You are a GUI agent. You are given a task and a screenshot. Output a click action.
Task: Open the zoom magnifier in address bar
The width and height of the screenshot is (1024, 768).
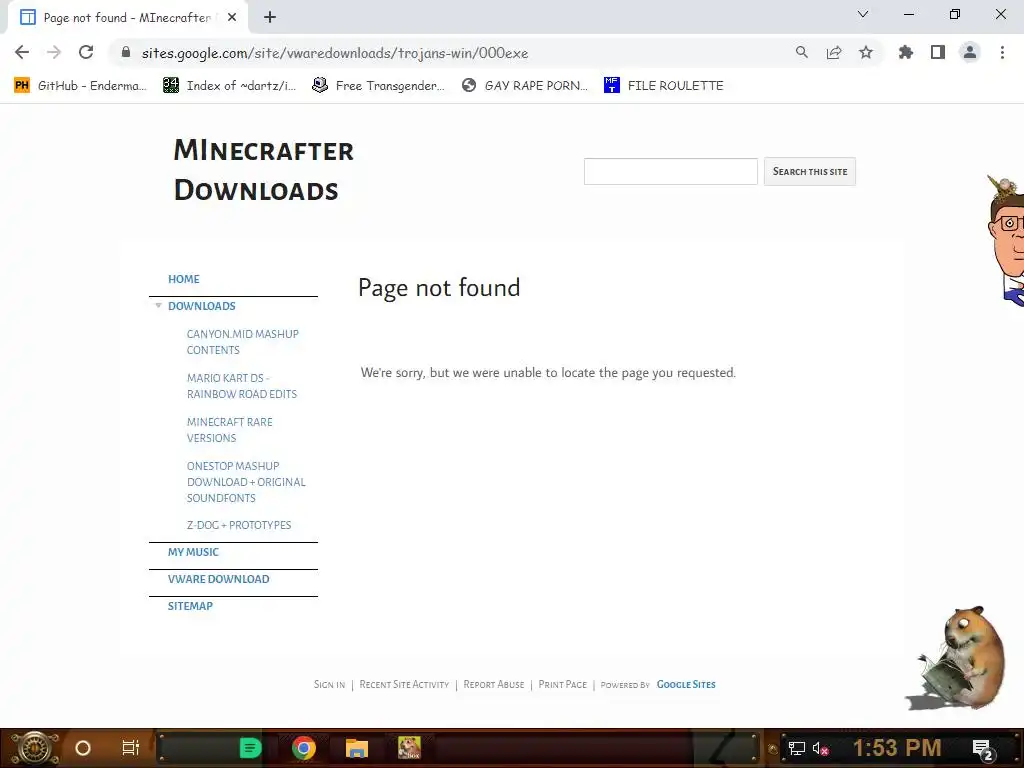pyautogui.click(x=801, y=52)
